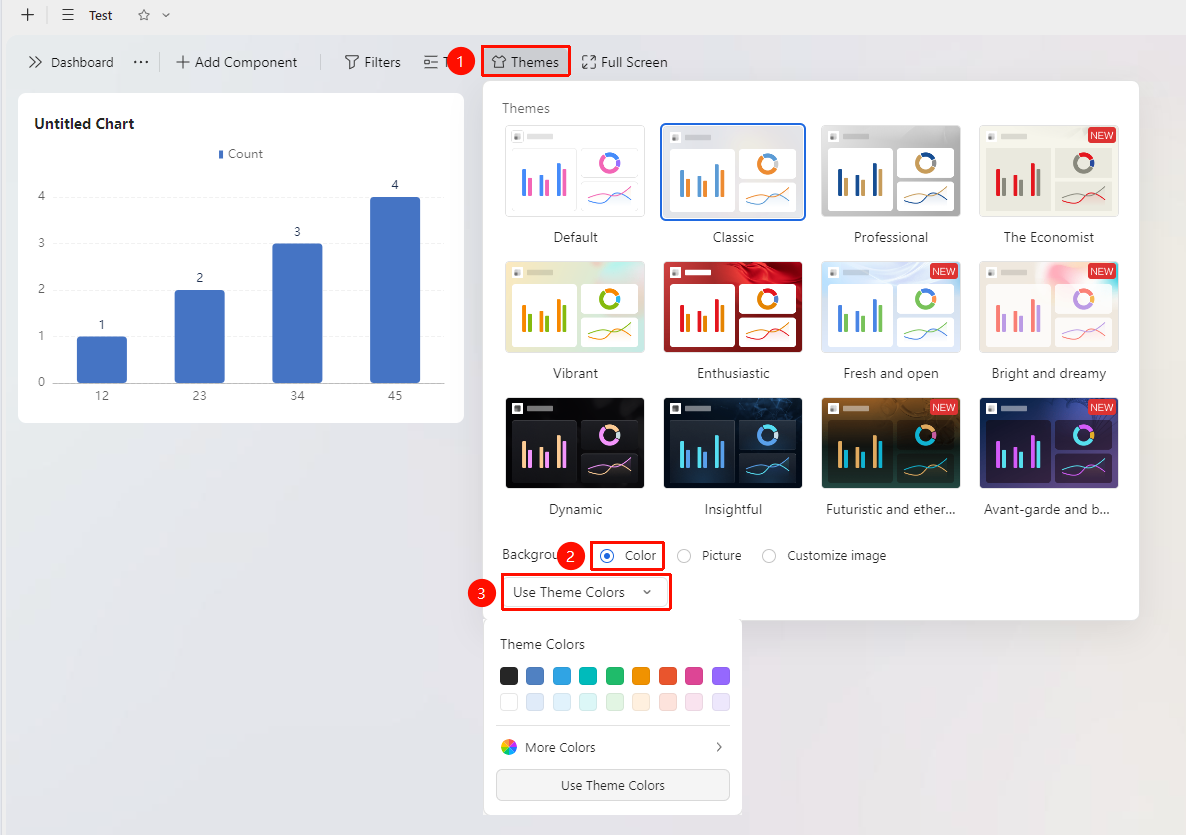Viewport: 1186px width, 835px height.
Task: Pick the white theme color swatch
Action: (x=509, y=702)
